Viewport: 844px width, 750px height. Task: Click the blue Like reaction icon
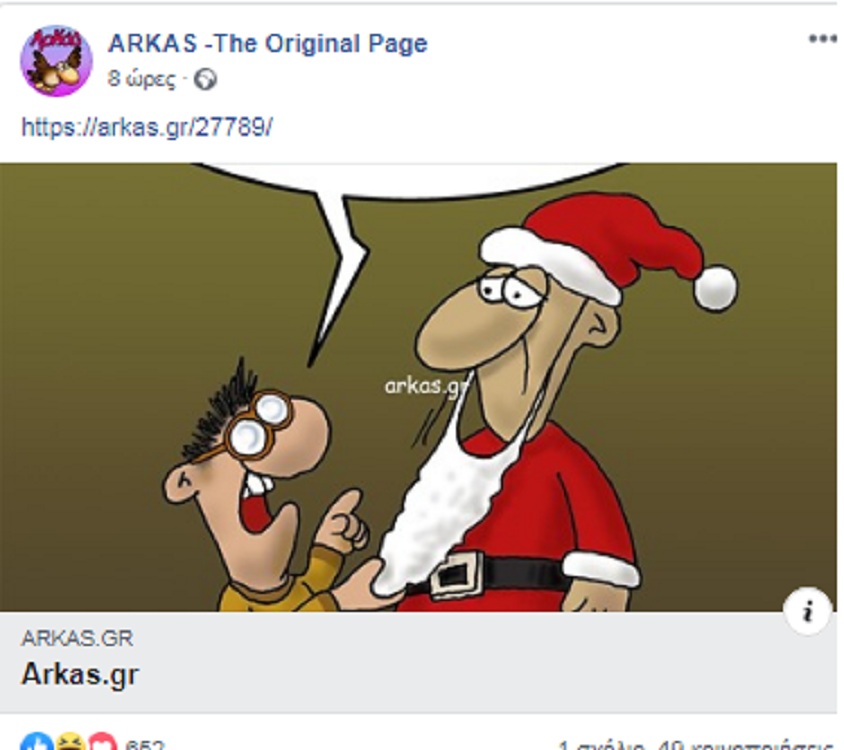36,743
